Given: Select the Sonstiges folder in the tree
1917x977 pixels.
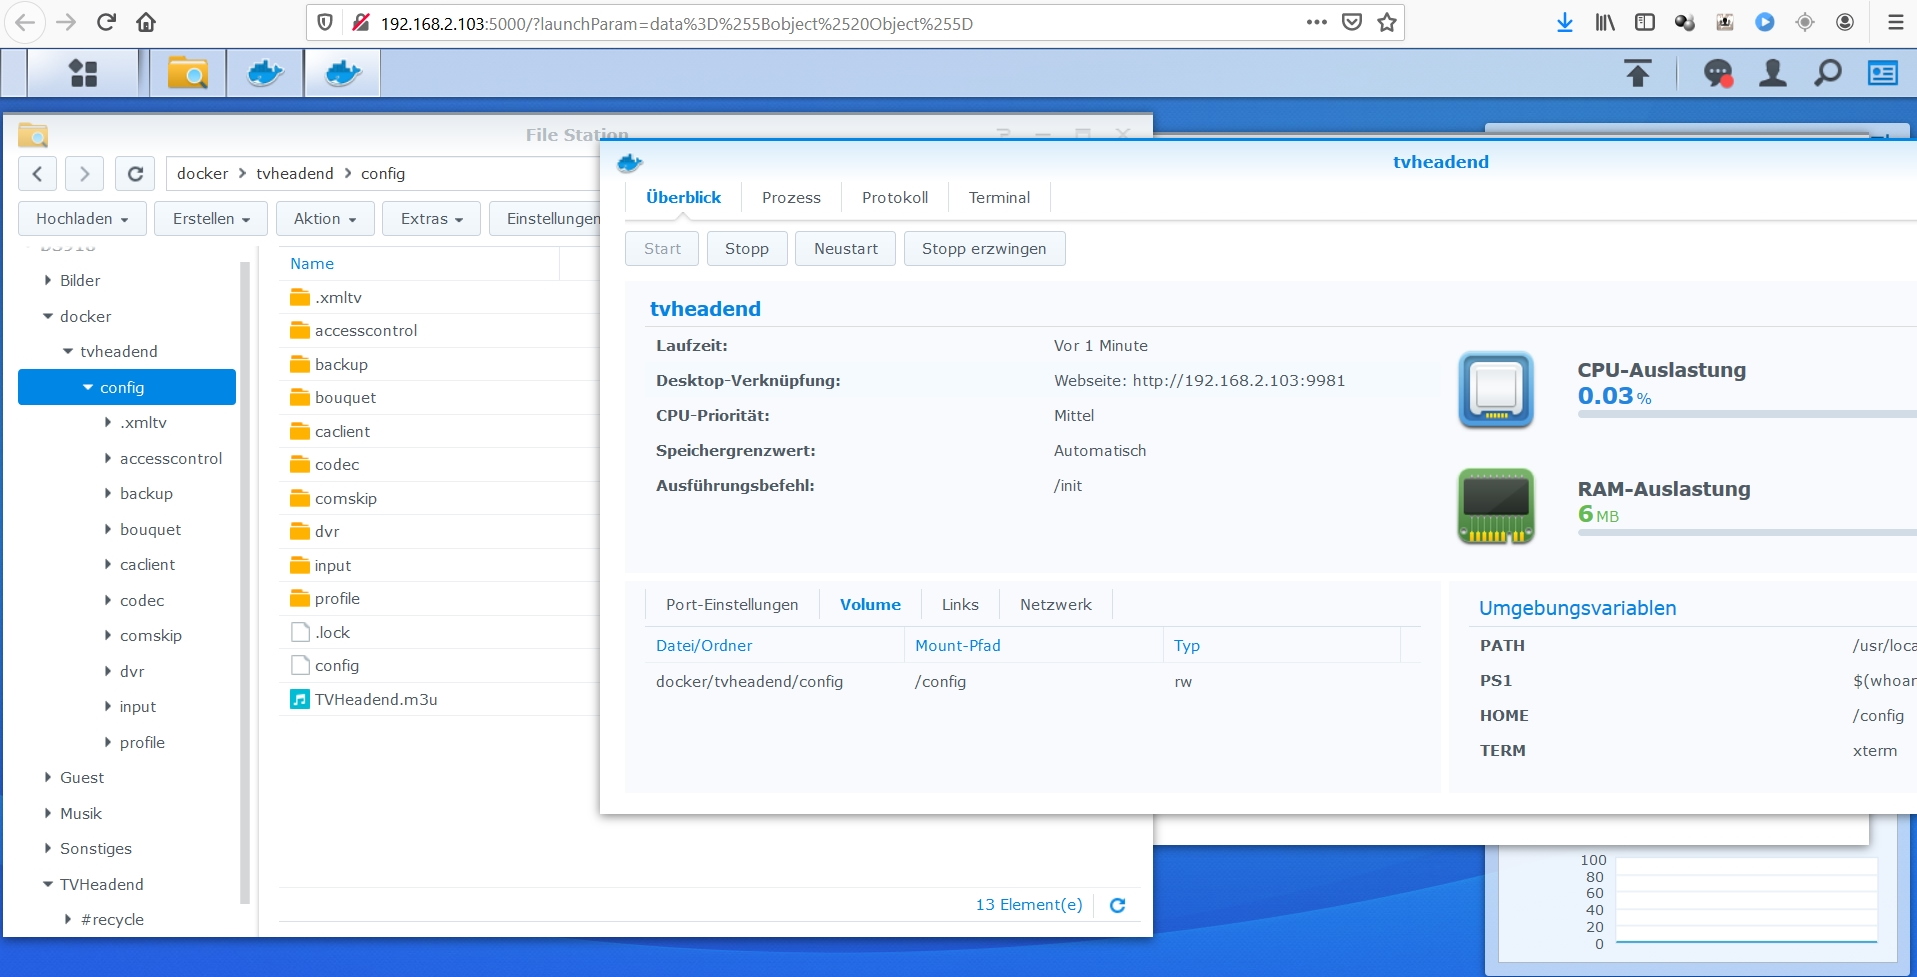Looking at the screenshot, I should click(x=96, y=849).
